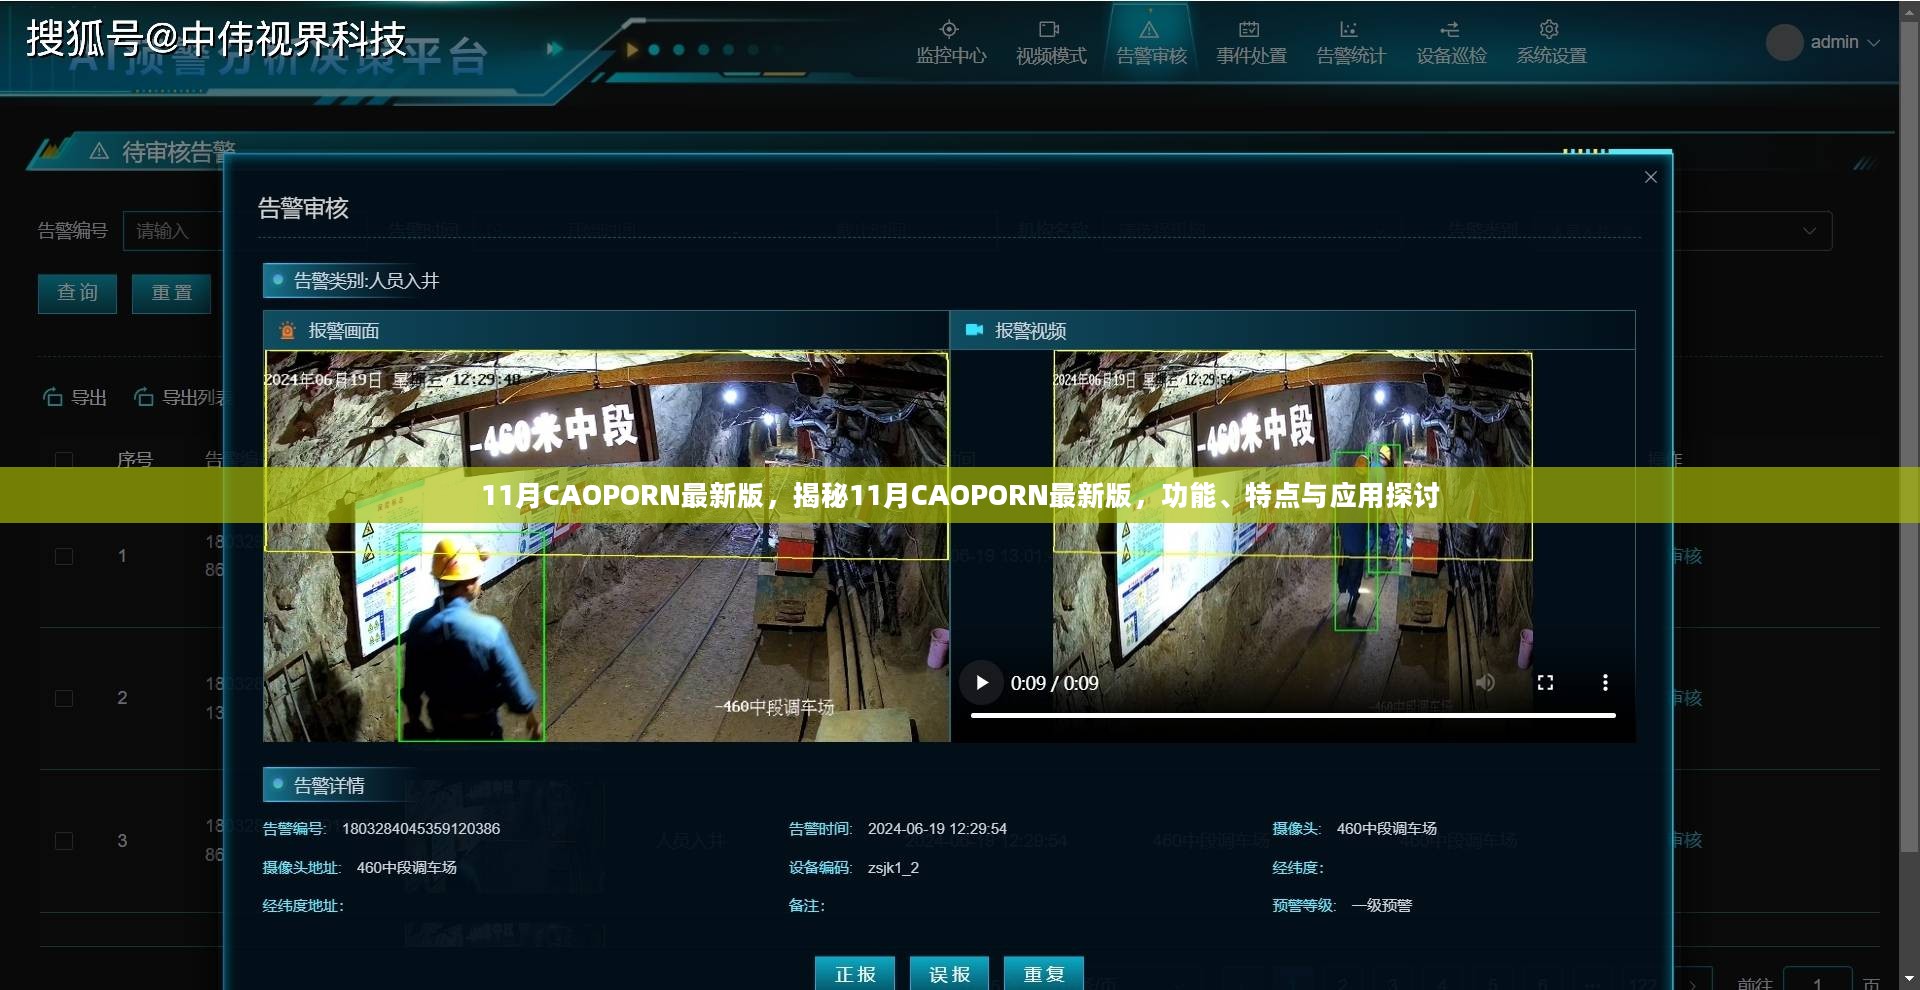Image resolution: width=1920 pixels, height=990 pixels.
Task: Click the 正报 confirm alarm button
Action: [x=855, y=974]
